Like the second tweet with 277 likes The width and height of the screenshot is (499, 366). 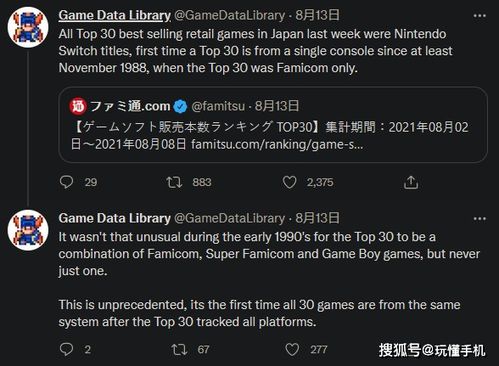[x=292, y=349]
